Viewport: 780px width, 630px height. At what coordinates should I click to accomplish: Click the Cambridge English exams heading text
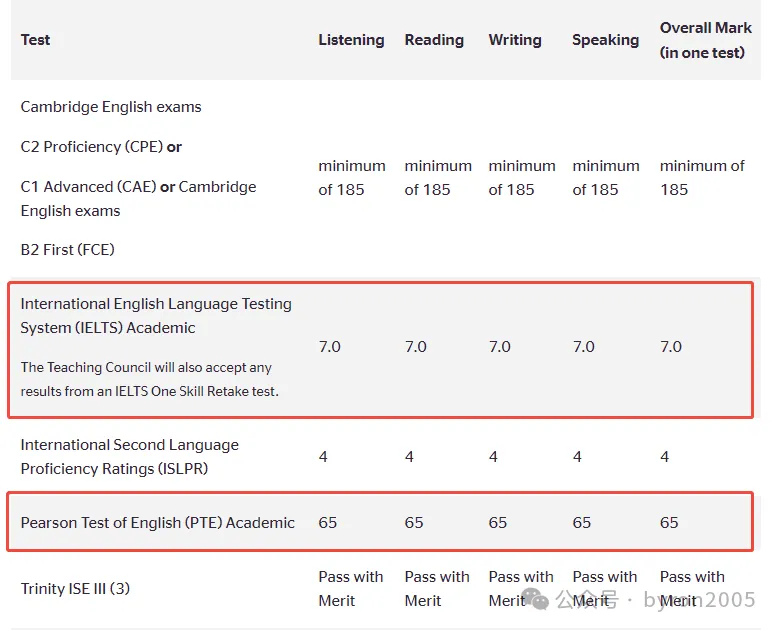(111, 107)
